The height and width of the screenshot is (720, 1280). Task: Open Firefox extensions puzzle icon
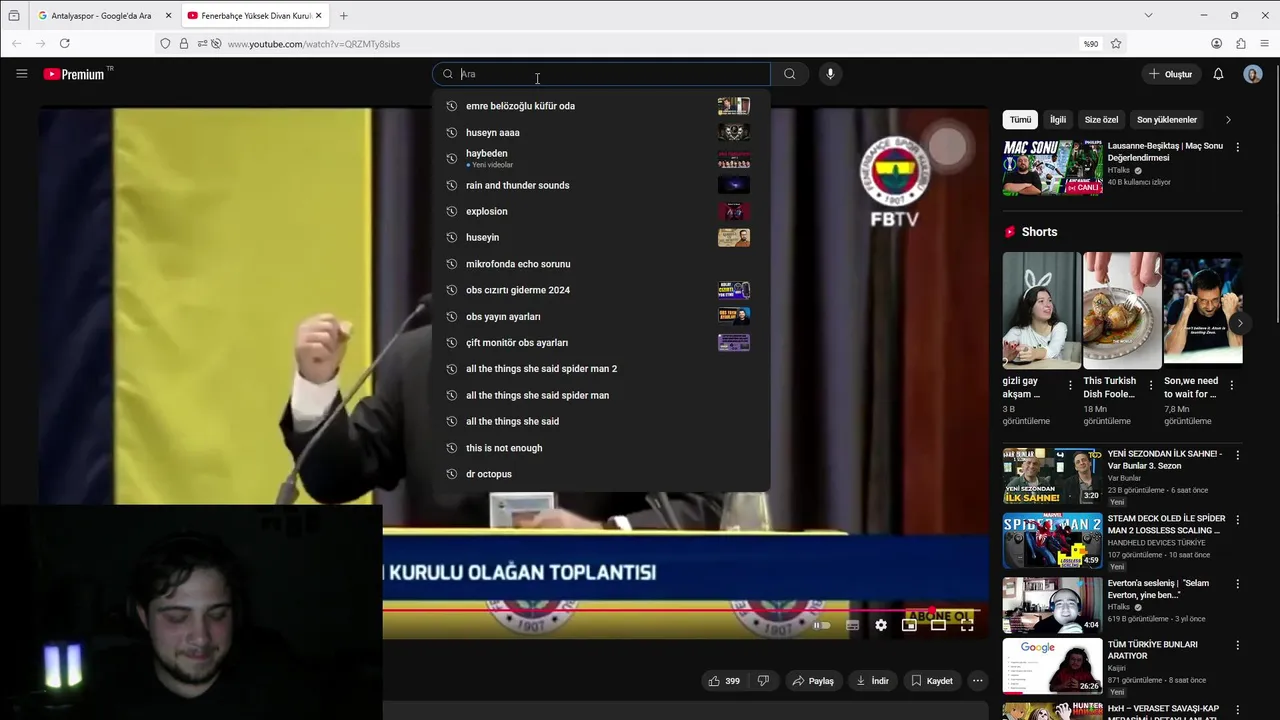tap(1241, 43)
